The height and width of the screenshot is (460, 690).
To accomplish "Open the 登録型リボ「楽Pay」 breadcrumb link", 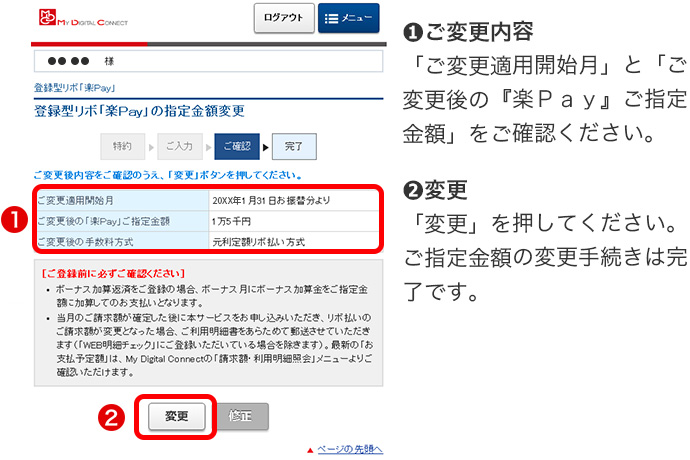I will coord(75,87).
